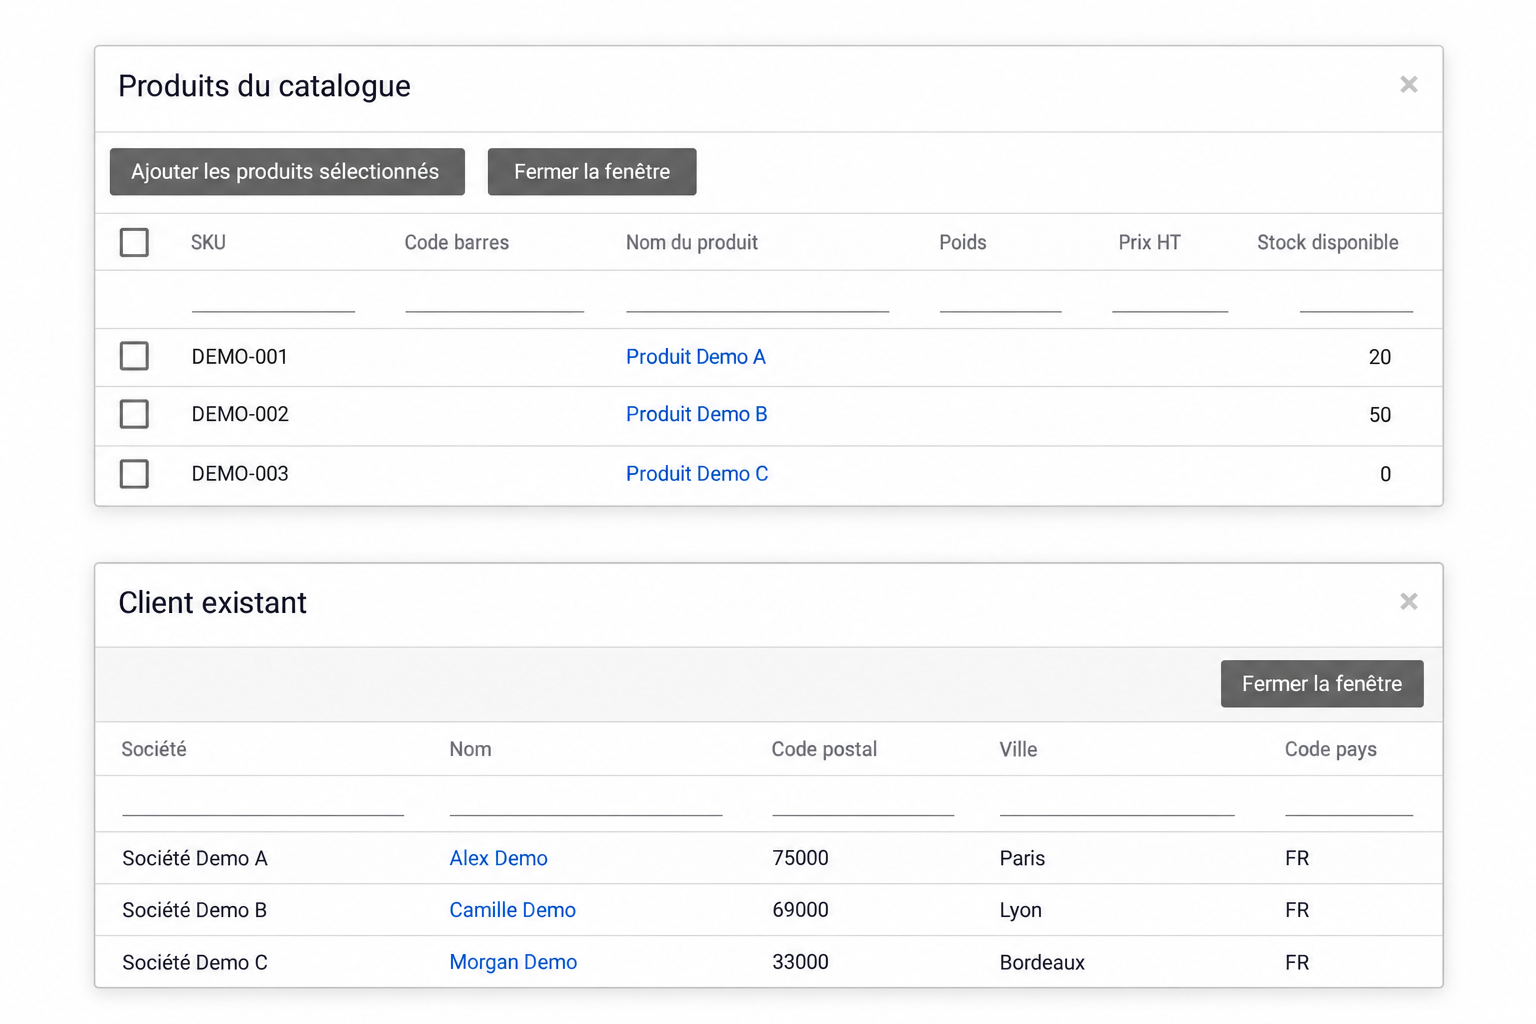Click postal code 69000

tap(800, 910)
